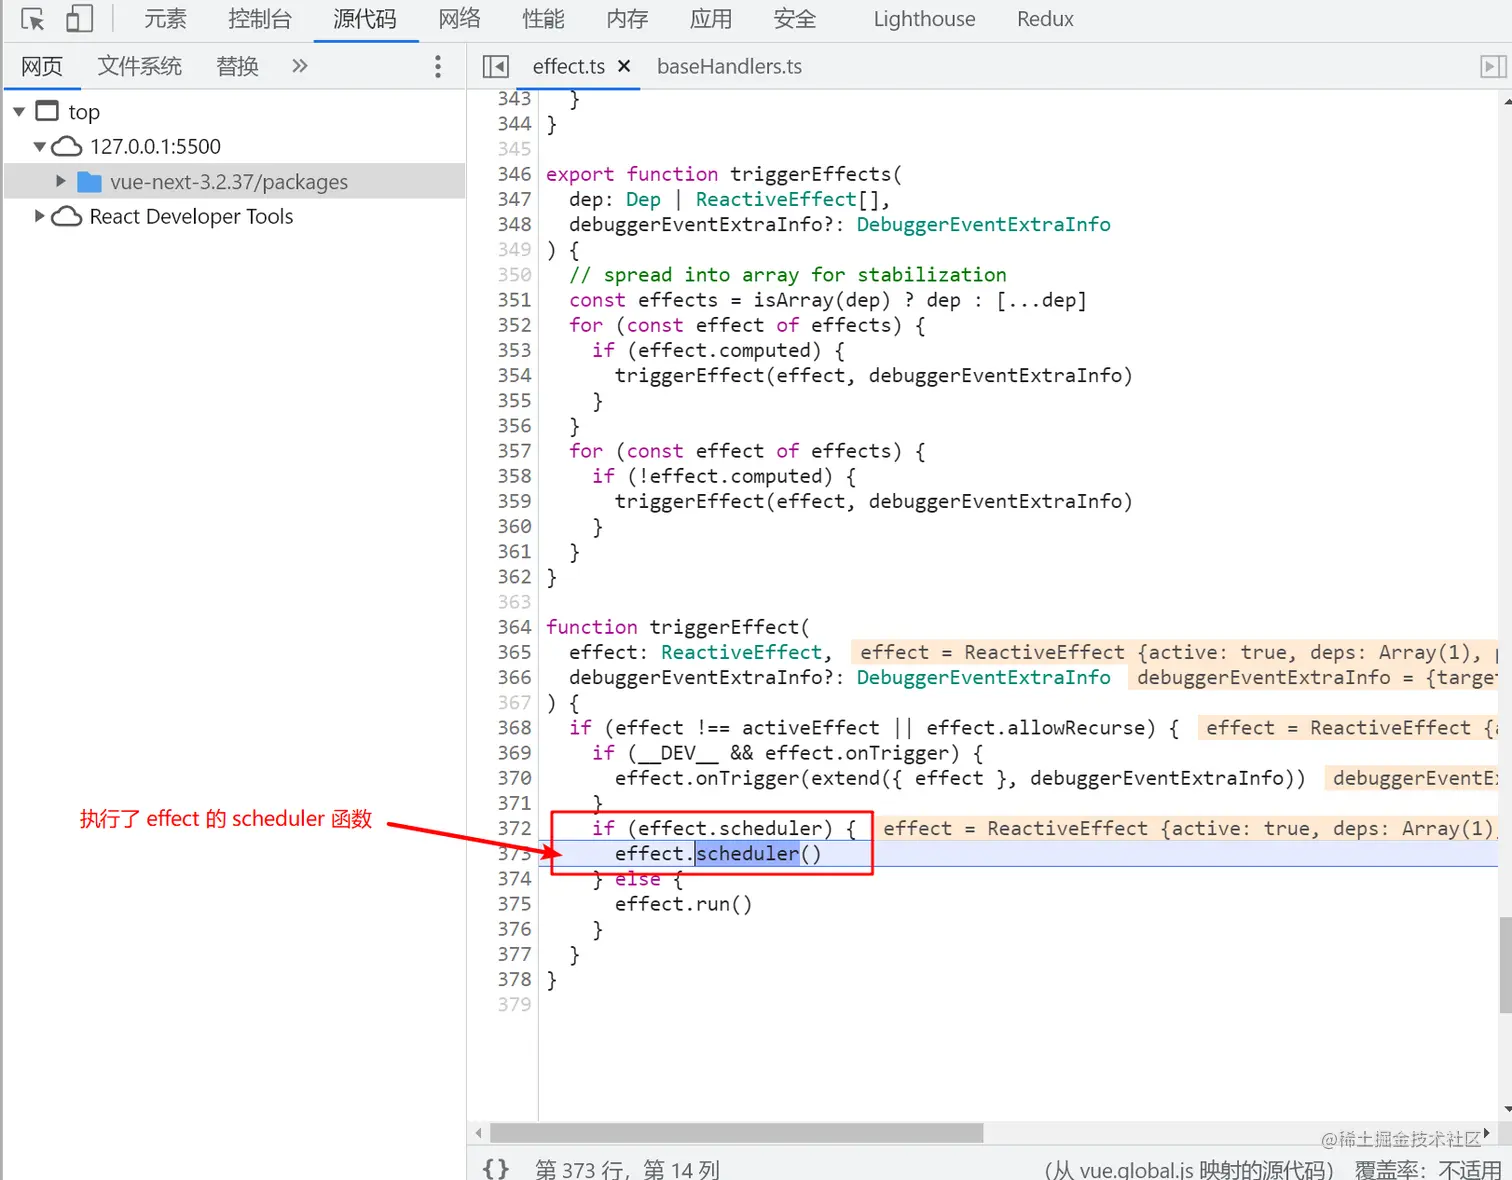The height and width of the screenshot is (1180, 1512).
Task: Activate the inspect element picker icon
Action: point(32,19)
